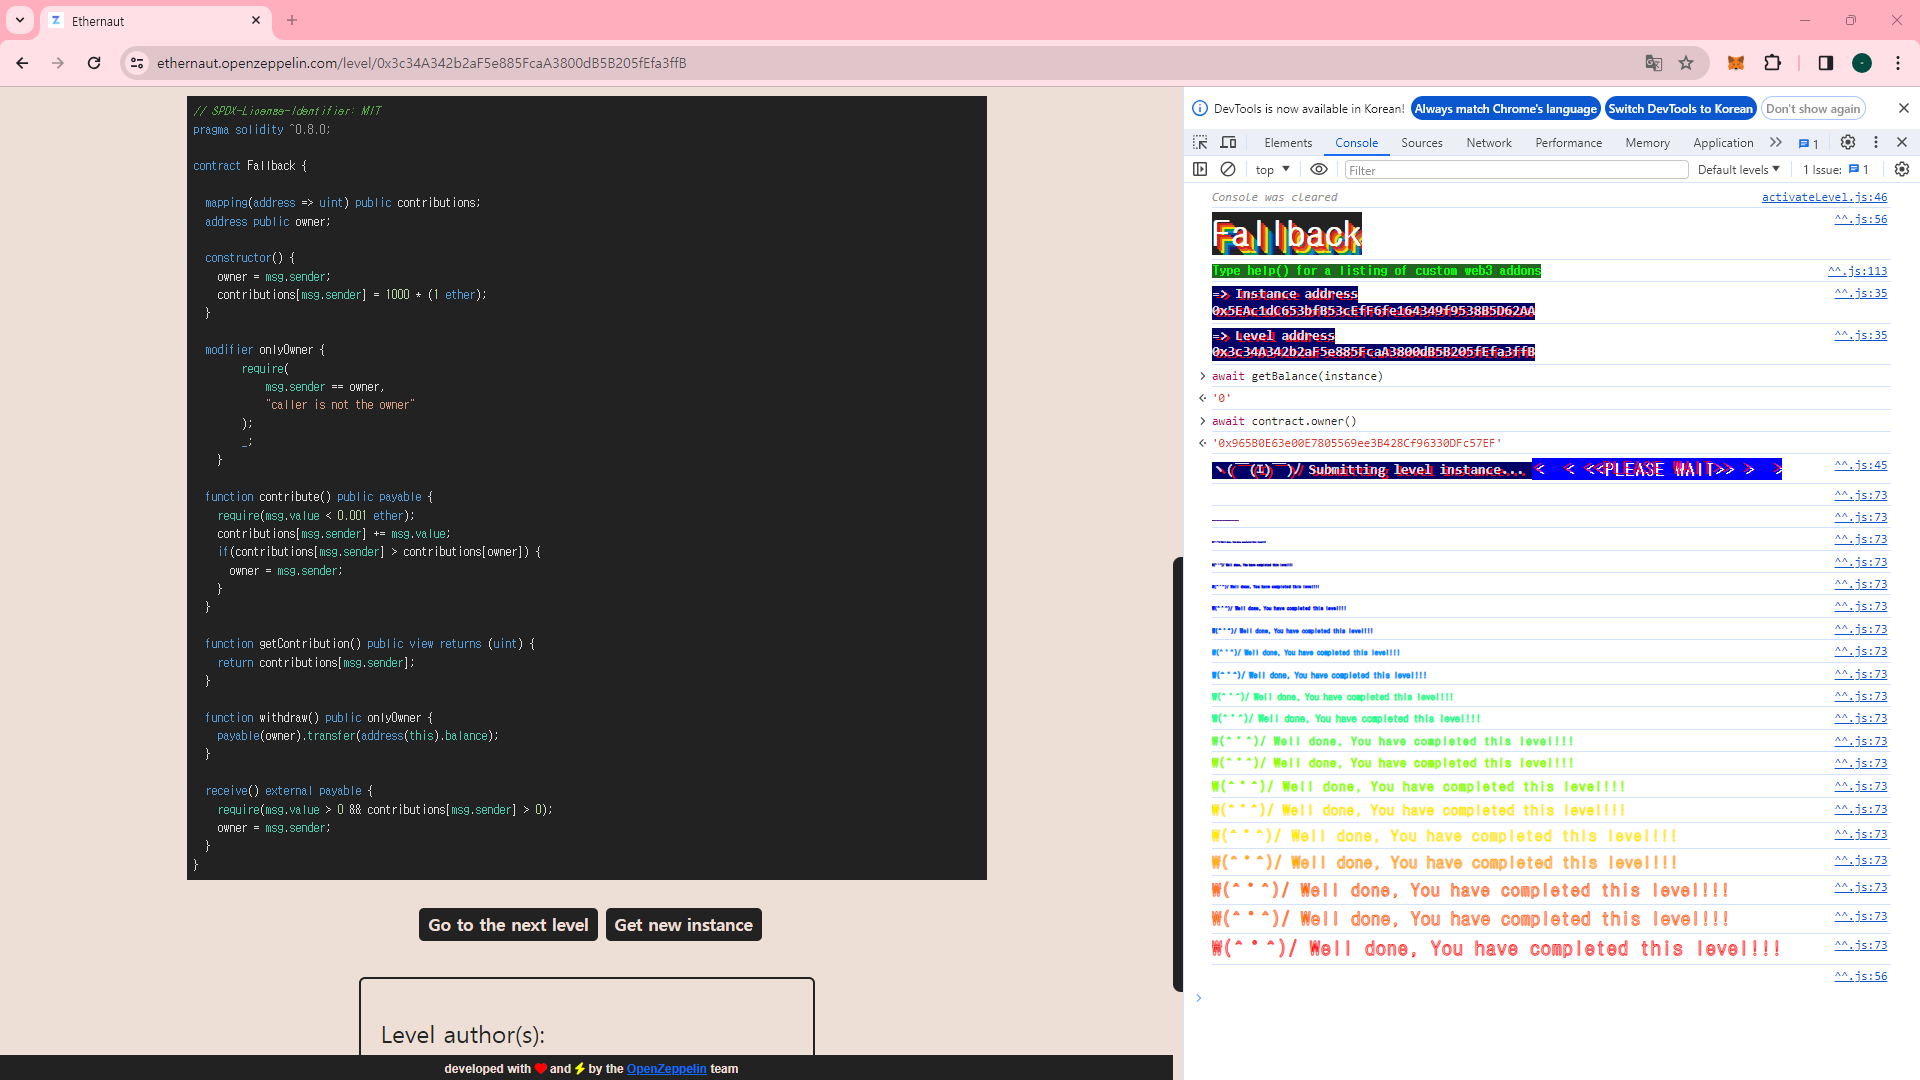Click Always match Chrome's language button
Viewport: 1920px width, 1080px height.
(1505, 109)
